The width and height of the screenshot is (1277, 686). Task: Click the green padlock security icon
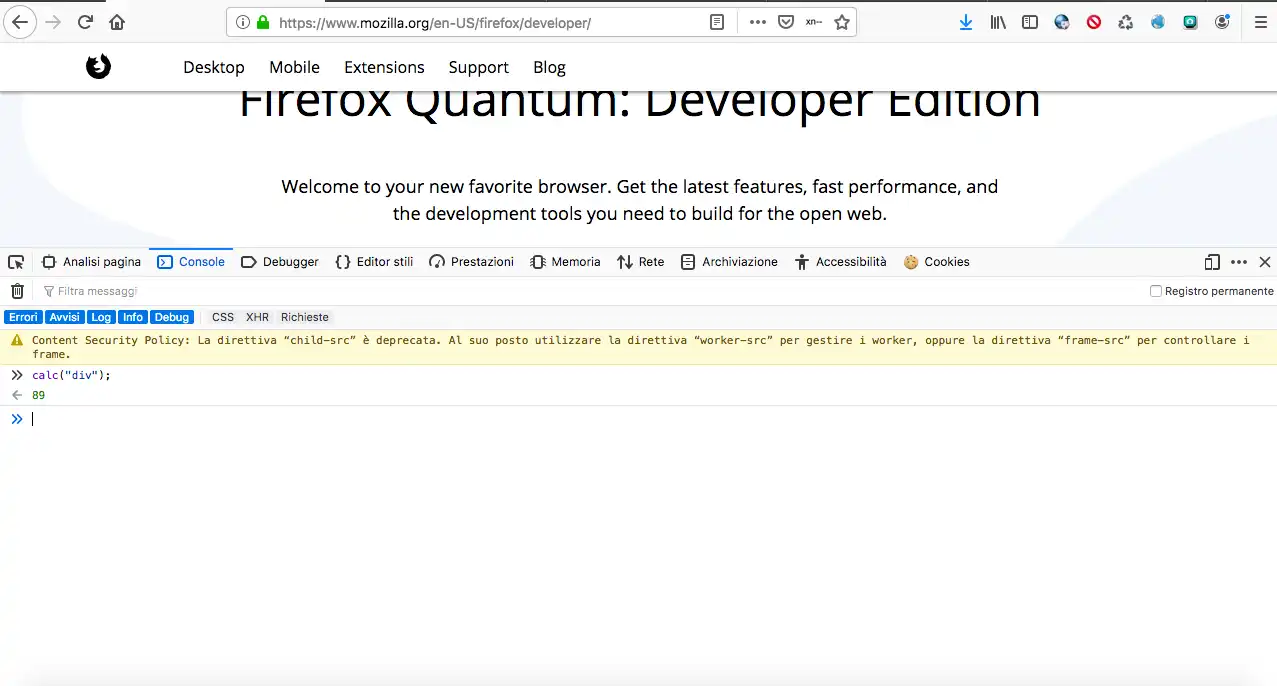click(x=263, y=22)
